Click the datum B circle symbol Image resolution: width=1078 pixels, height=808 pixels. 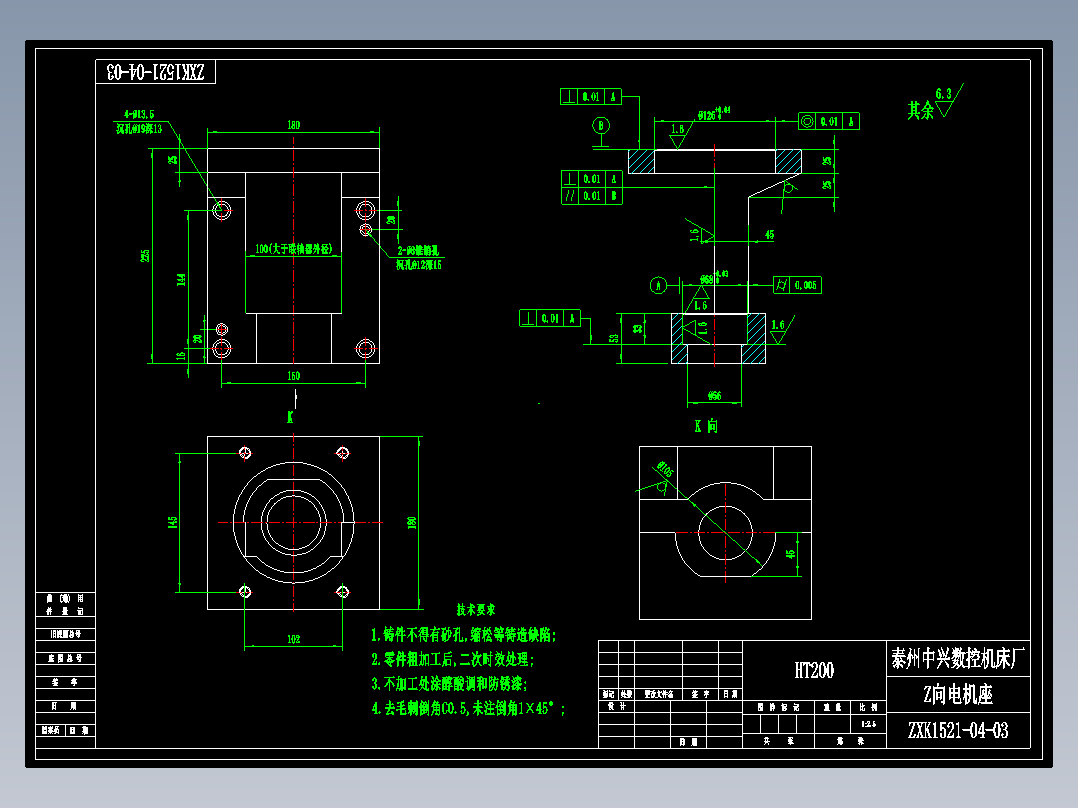click(x=602, y=126)
